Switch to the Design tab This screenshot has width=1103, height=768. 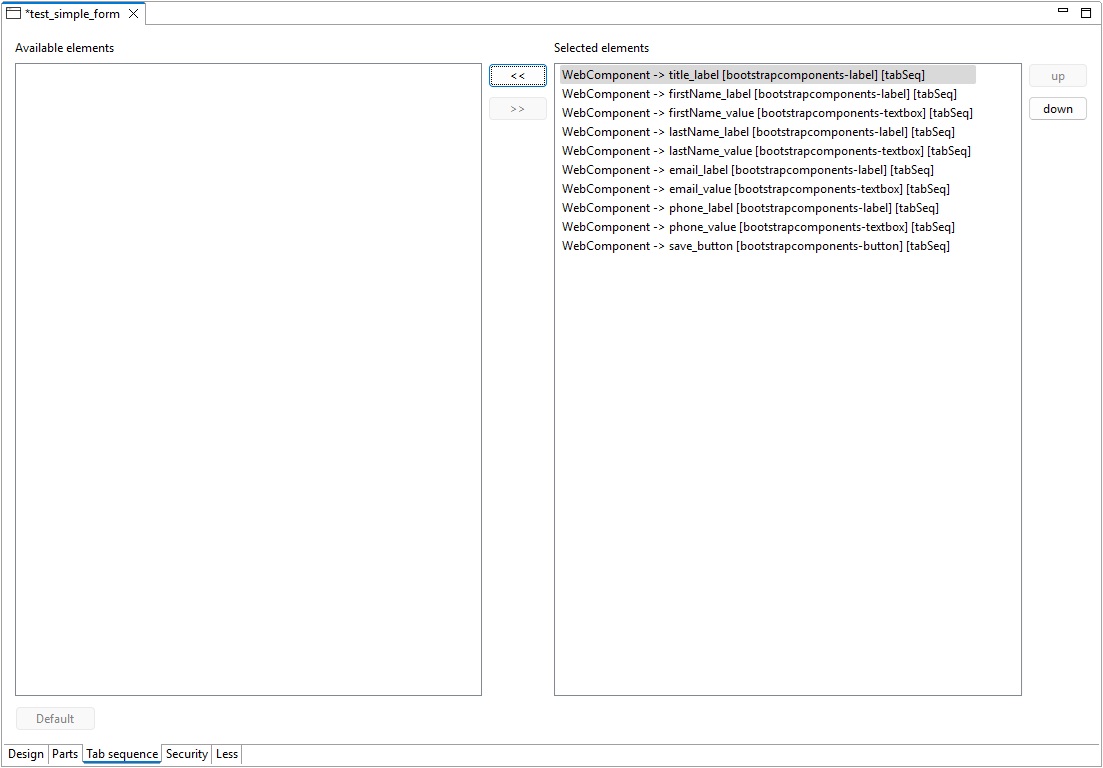[x=26, y=754]
